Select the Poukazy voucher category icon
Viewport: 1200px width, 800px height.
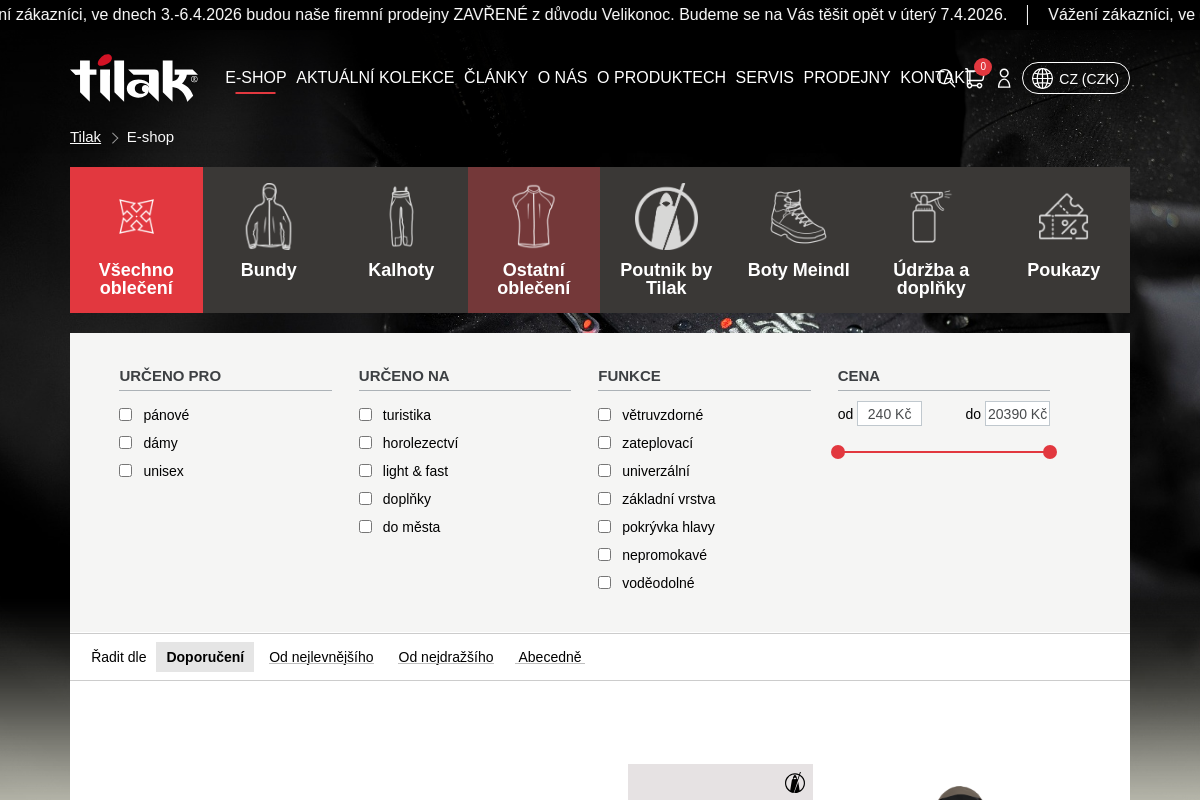click(1063, 217)
